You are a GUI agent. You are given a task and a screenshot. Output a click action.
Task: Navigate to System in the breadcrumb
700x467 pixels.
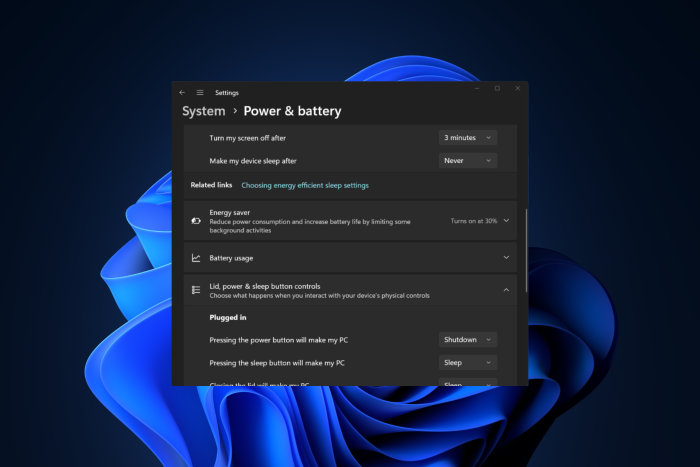pos(204,111)
